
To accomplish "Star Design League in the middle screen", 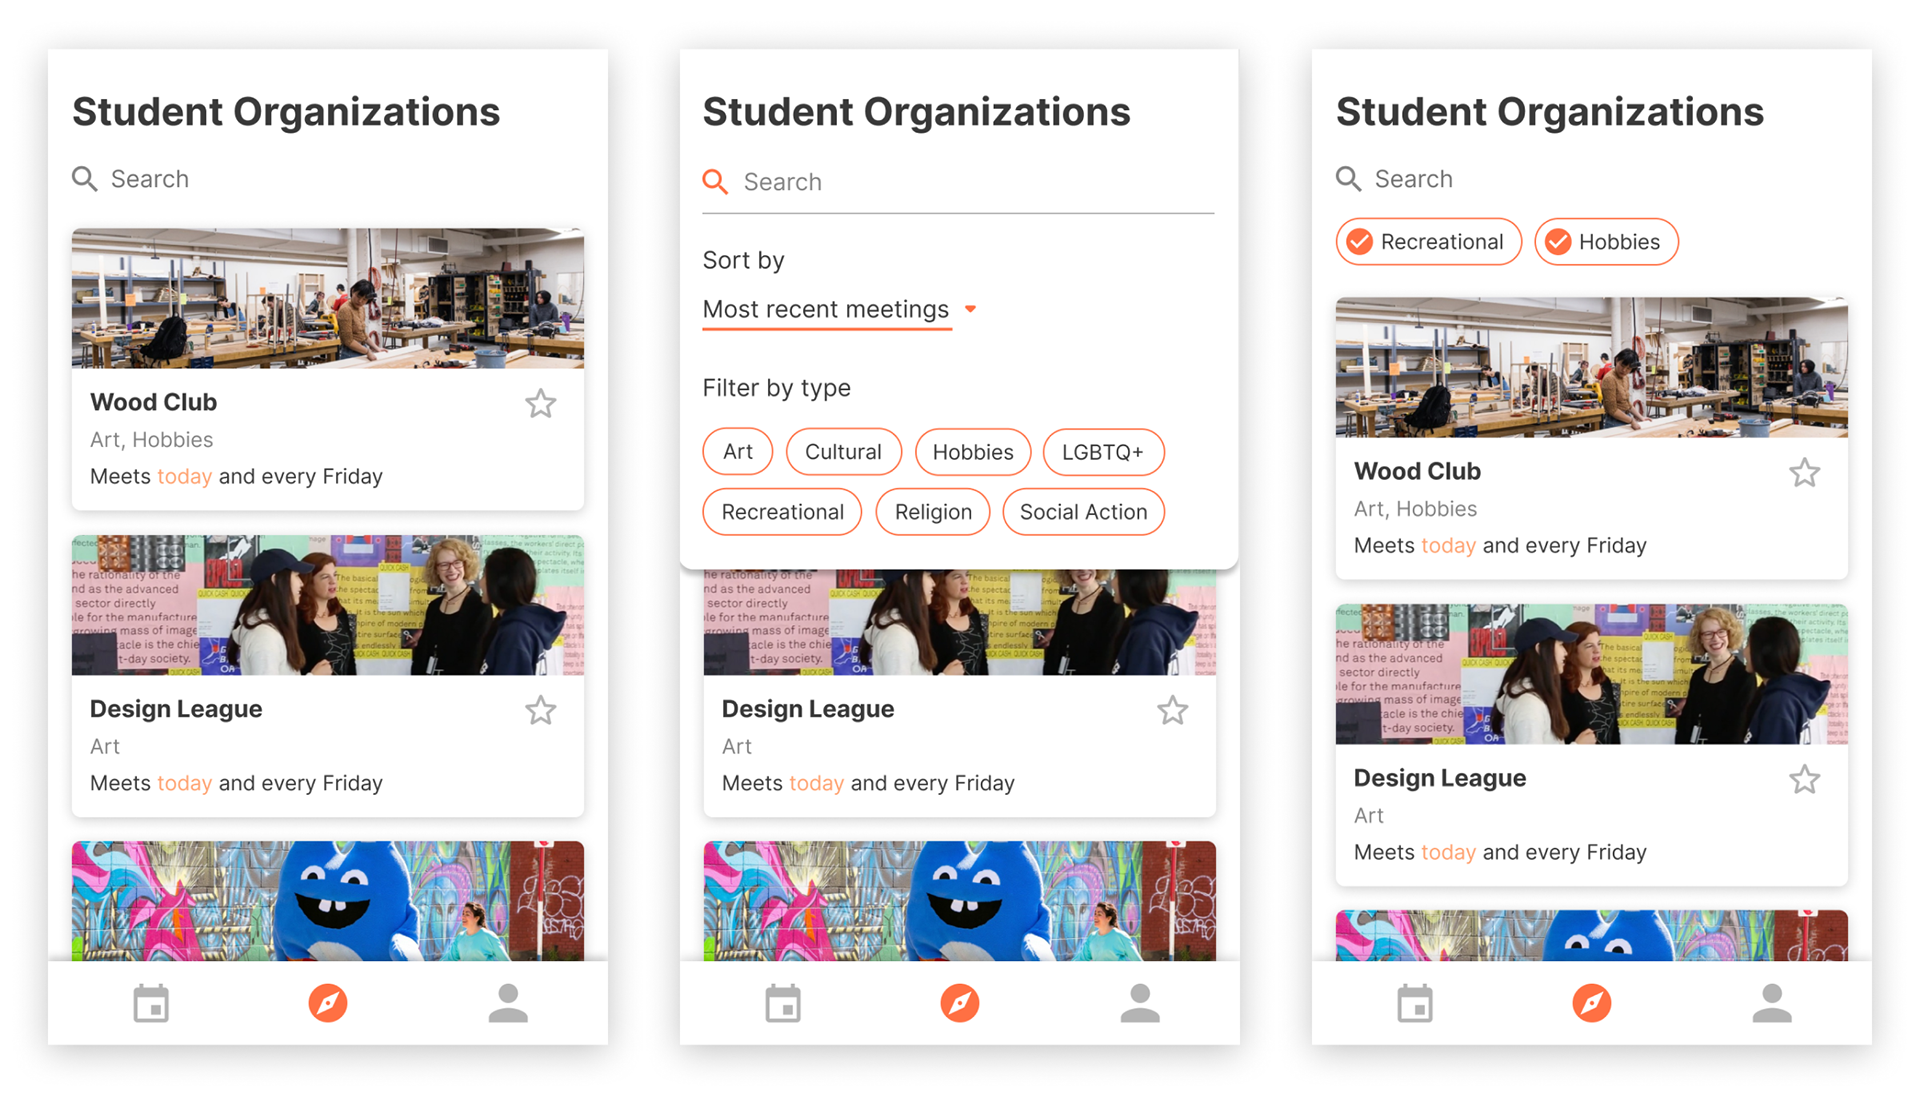I will (x=1173, y=710).
